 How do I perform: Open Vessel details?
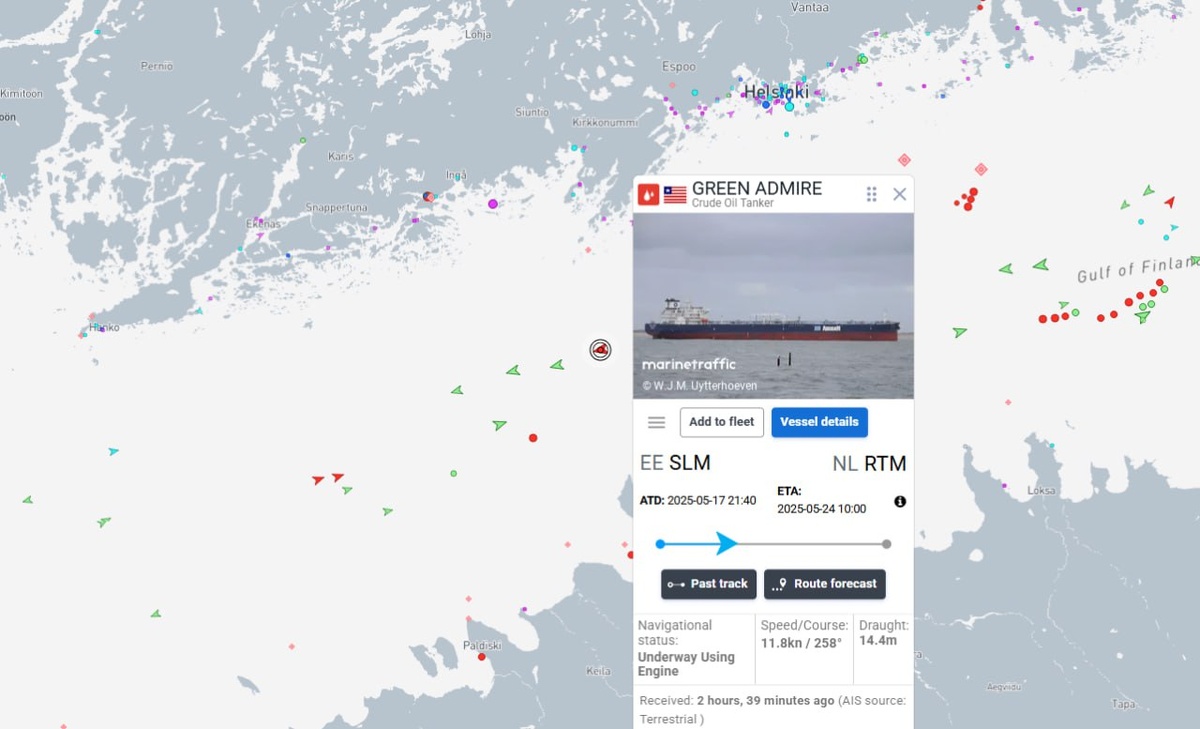819,422
